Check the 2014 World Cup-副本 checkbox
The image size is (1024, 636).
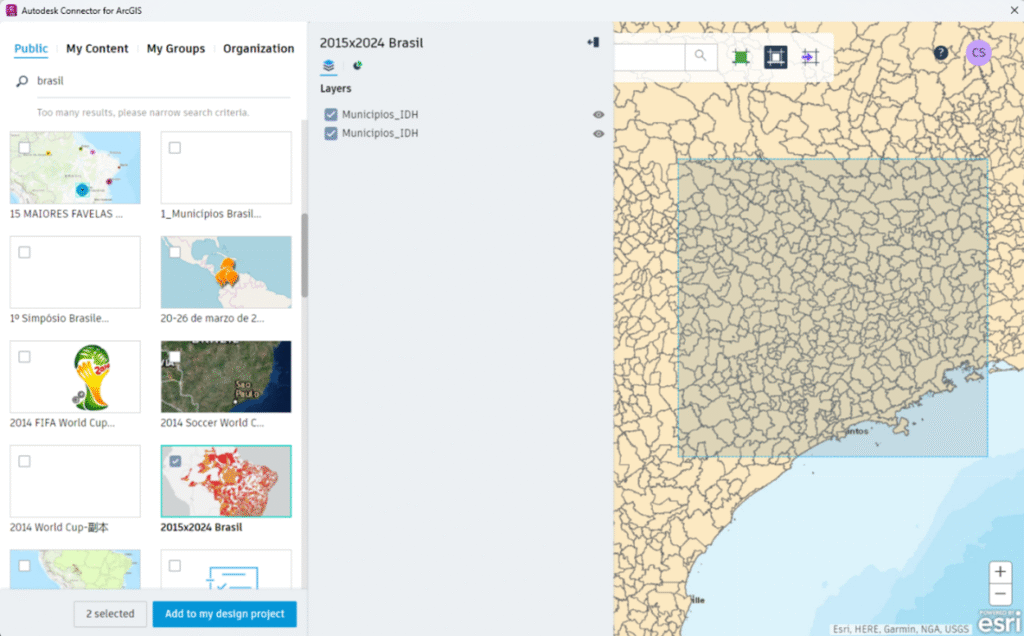24,461
